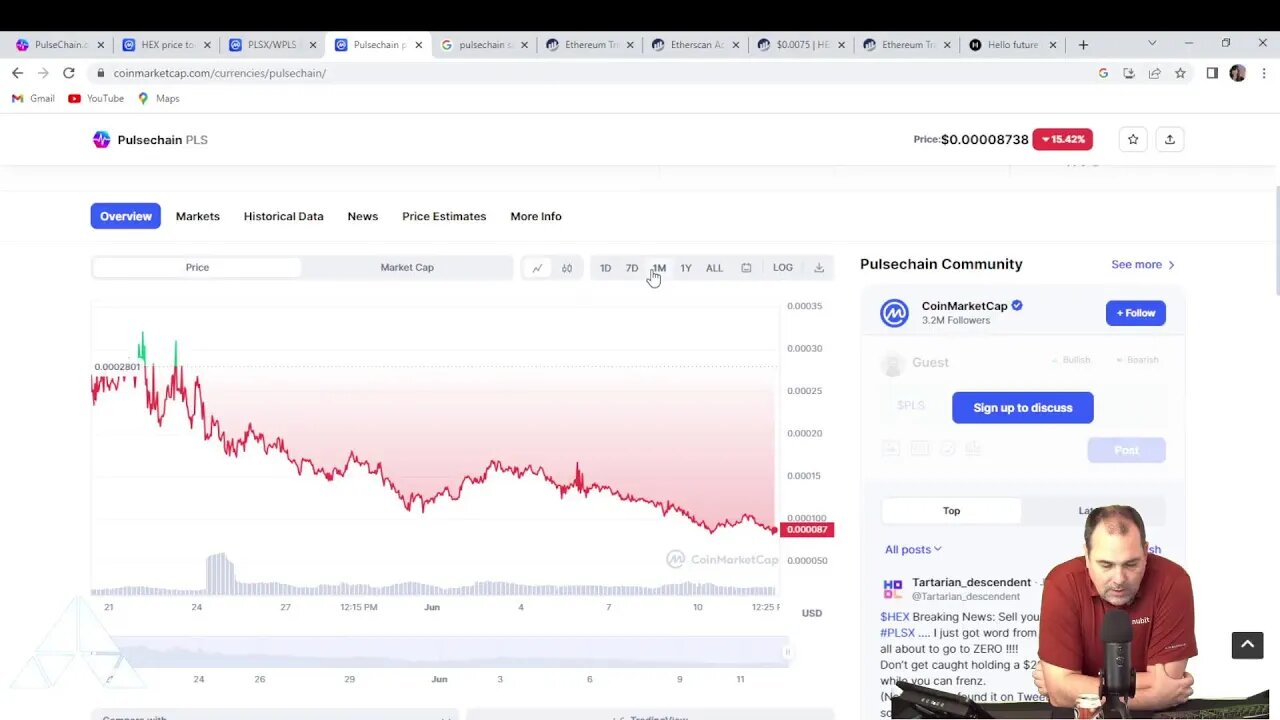Open Chrome tab search dropdown arrow
The height and width of the screenshot is (720, 1280).
coord(1152,43)
